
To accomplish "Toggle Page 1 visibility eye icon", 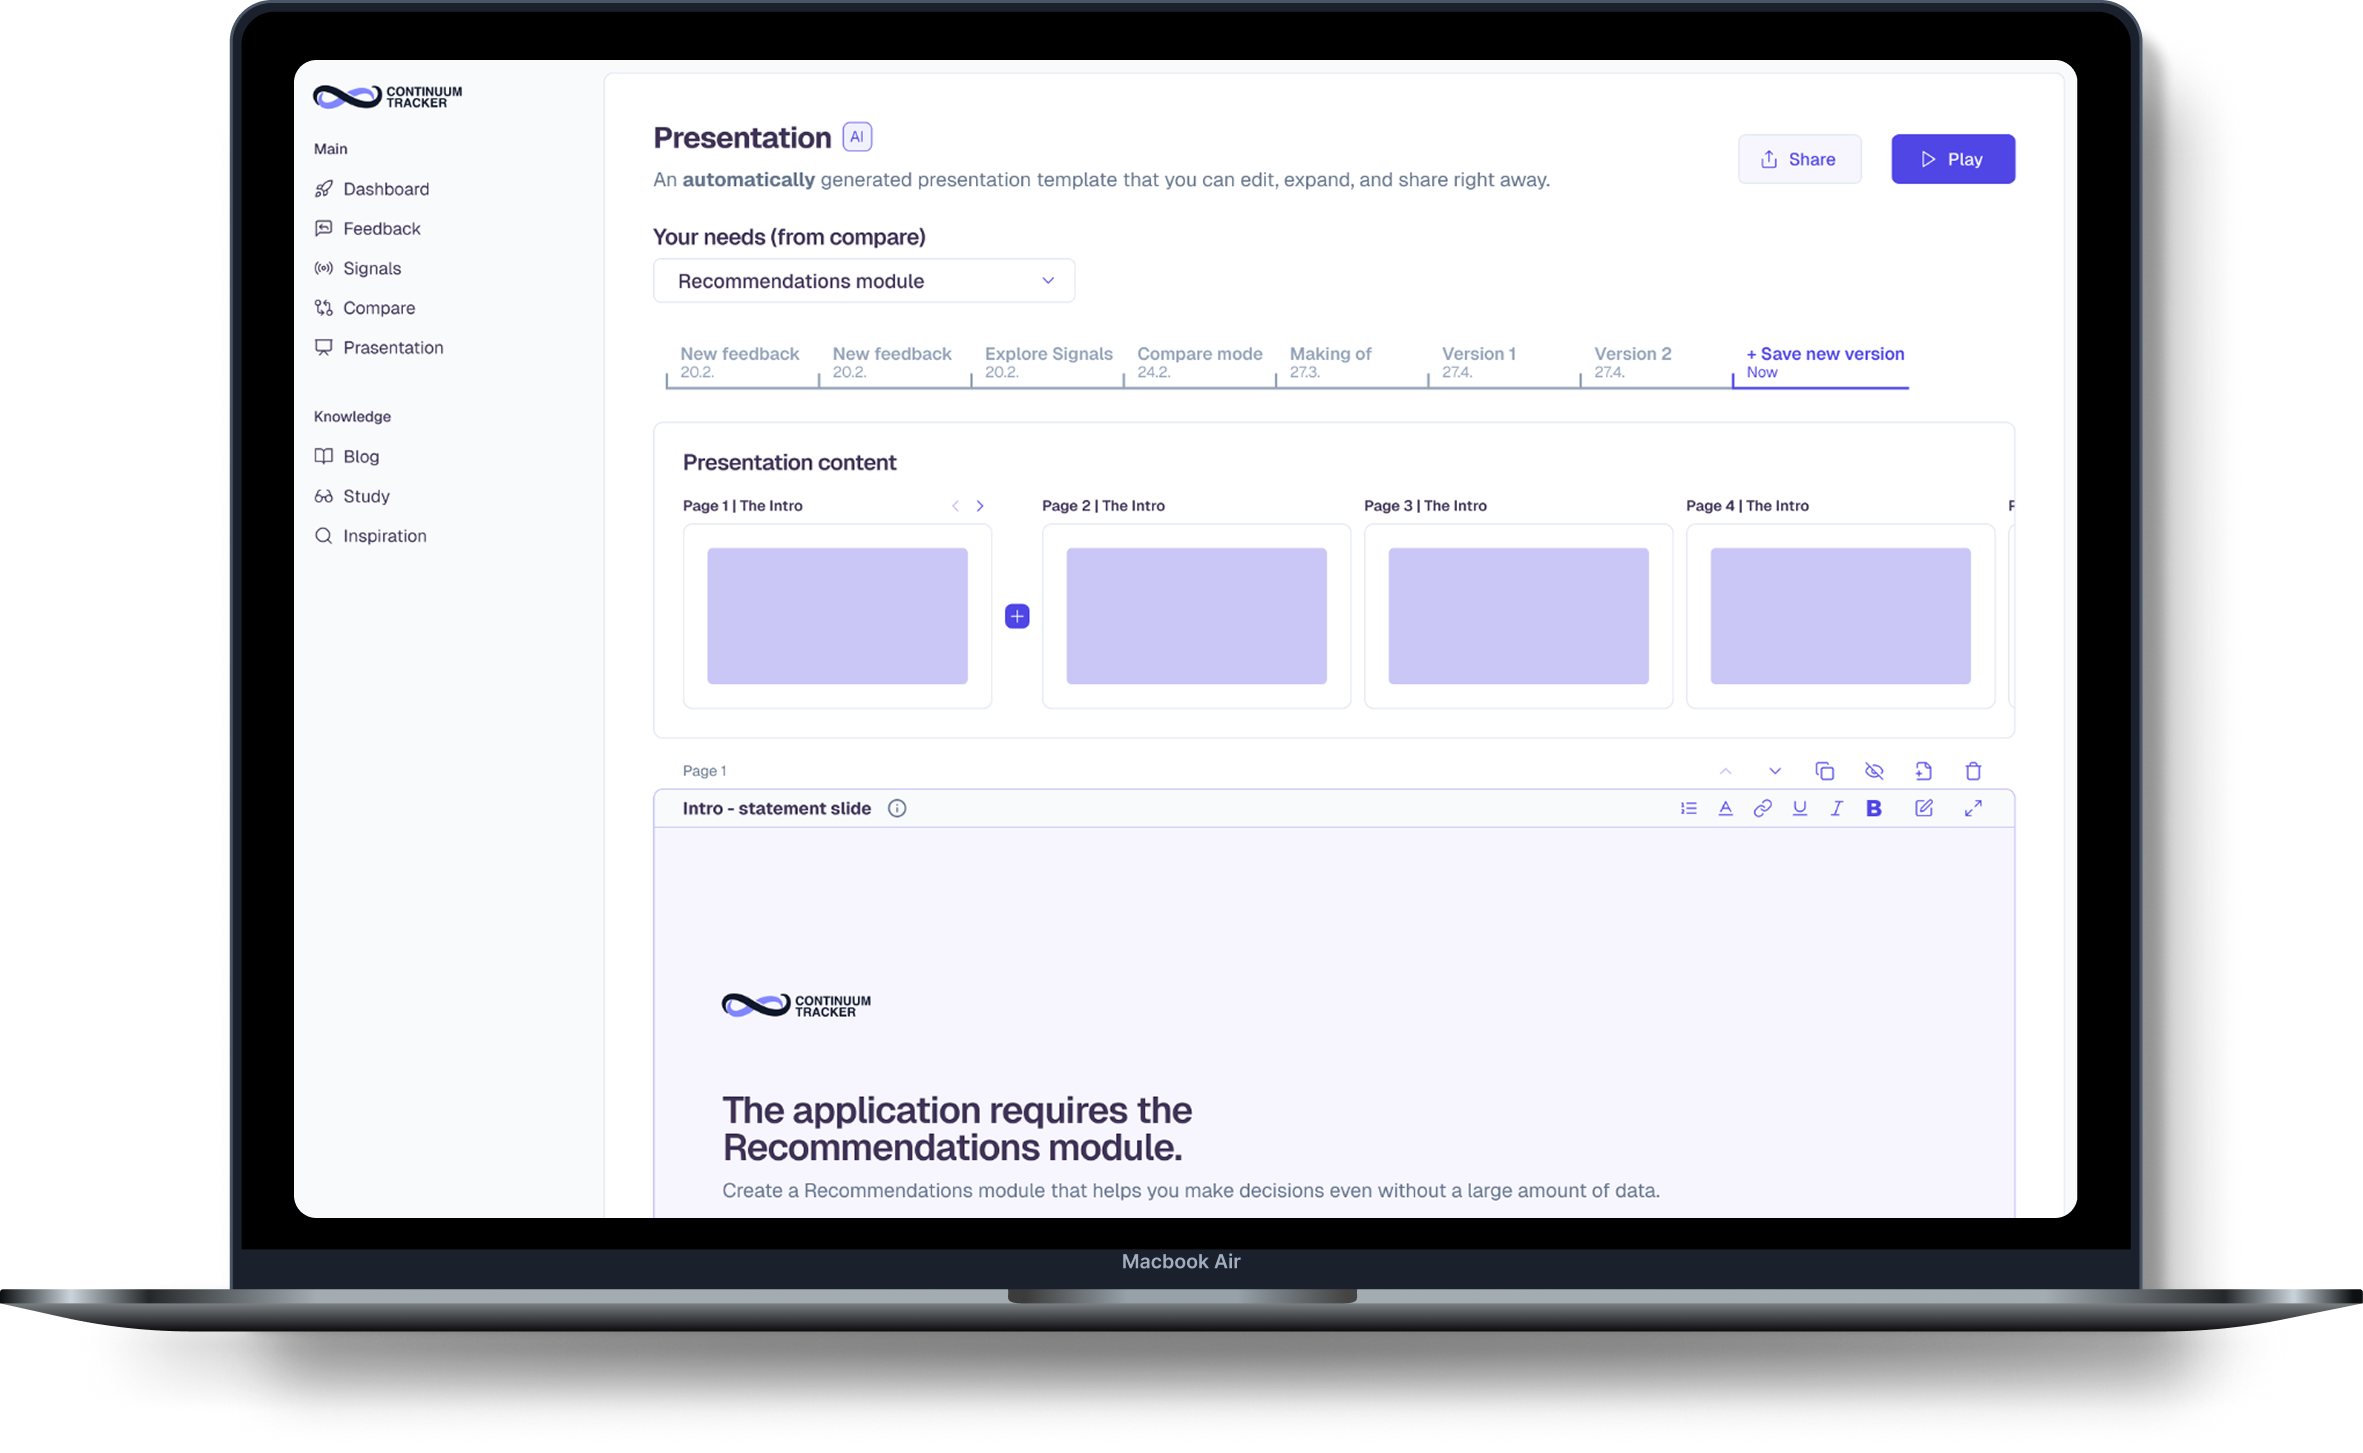I will [1874, 771].
